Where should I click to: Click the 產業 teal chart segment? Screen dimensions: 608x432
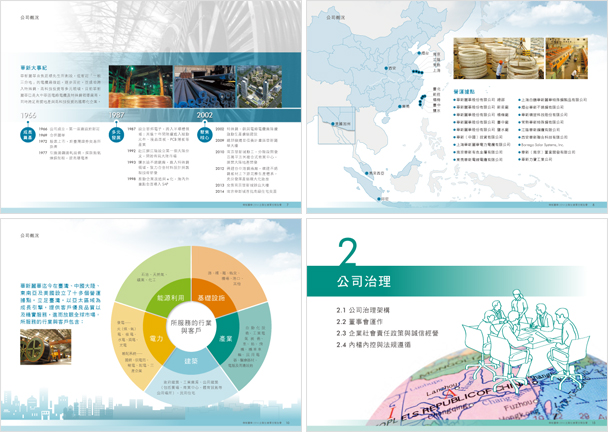[225, 339]
